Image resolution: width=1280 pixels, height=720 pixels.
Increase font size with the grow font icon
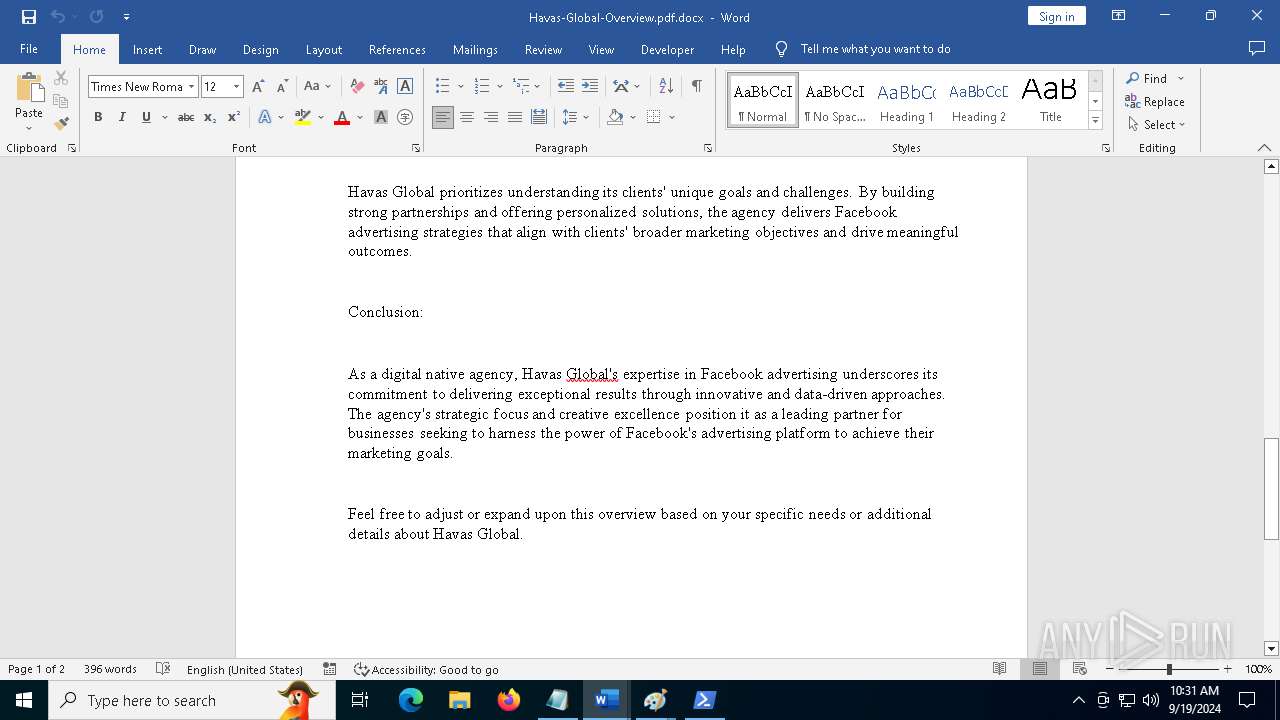(258, 87)
